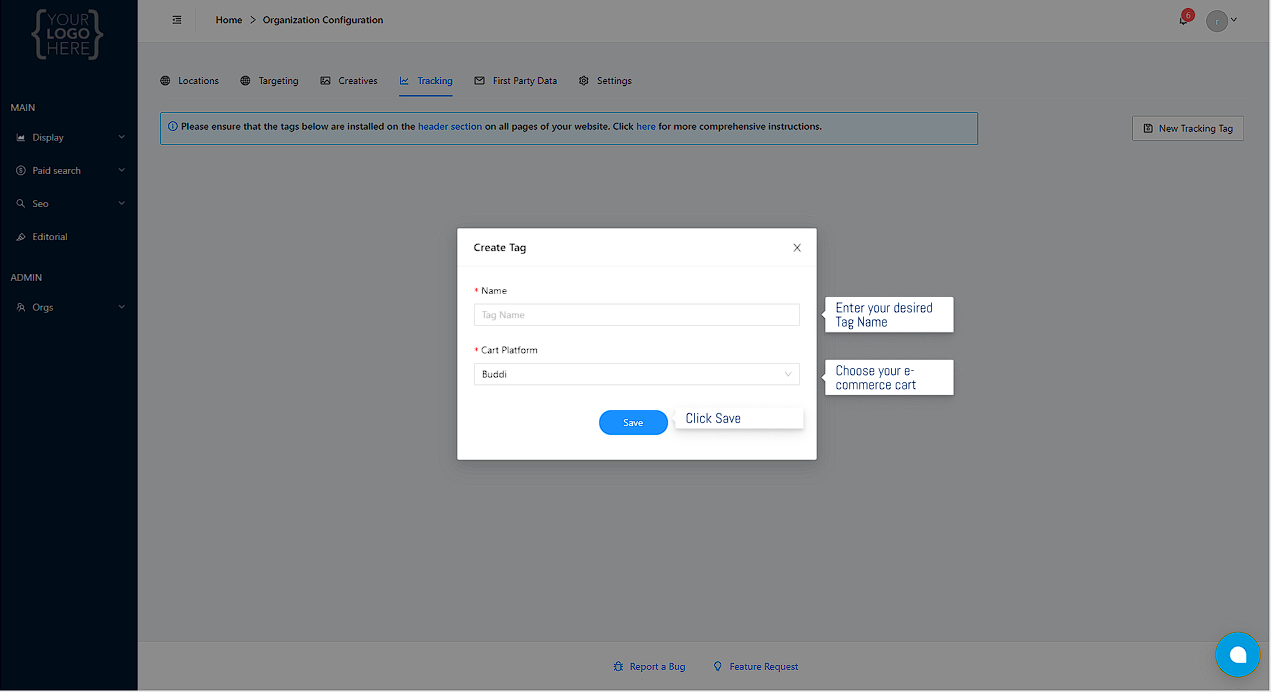Expand the Paid search sidebar menu

tap(69, 171)
